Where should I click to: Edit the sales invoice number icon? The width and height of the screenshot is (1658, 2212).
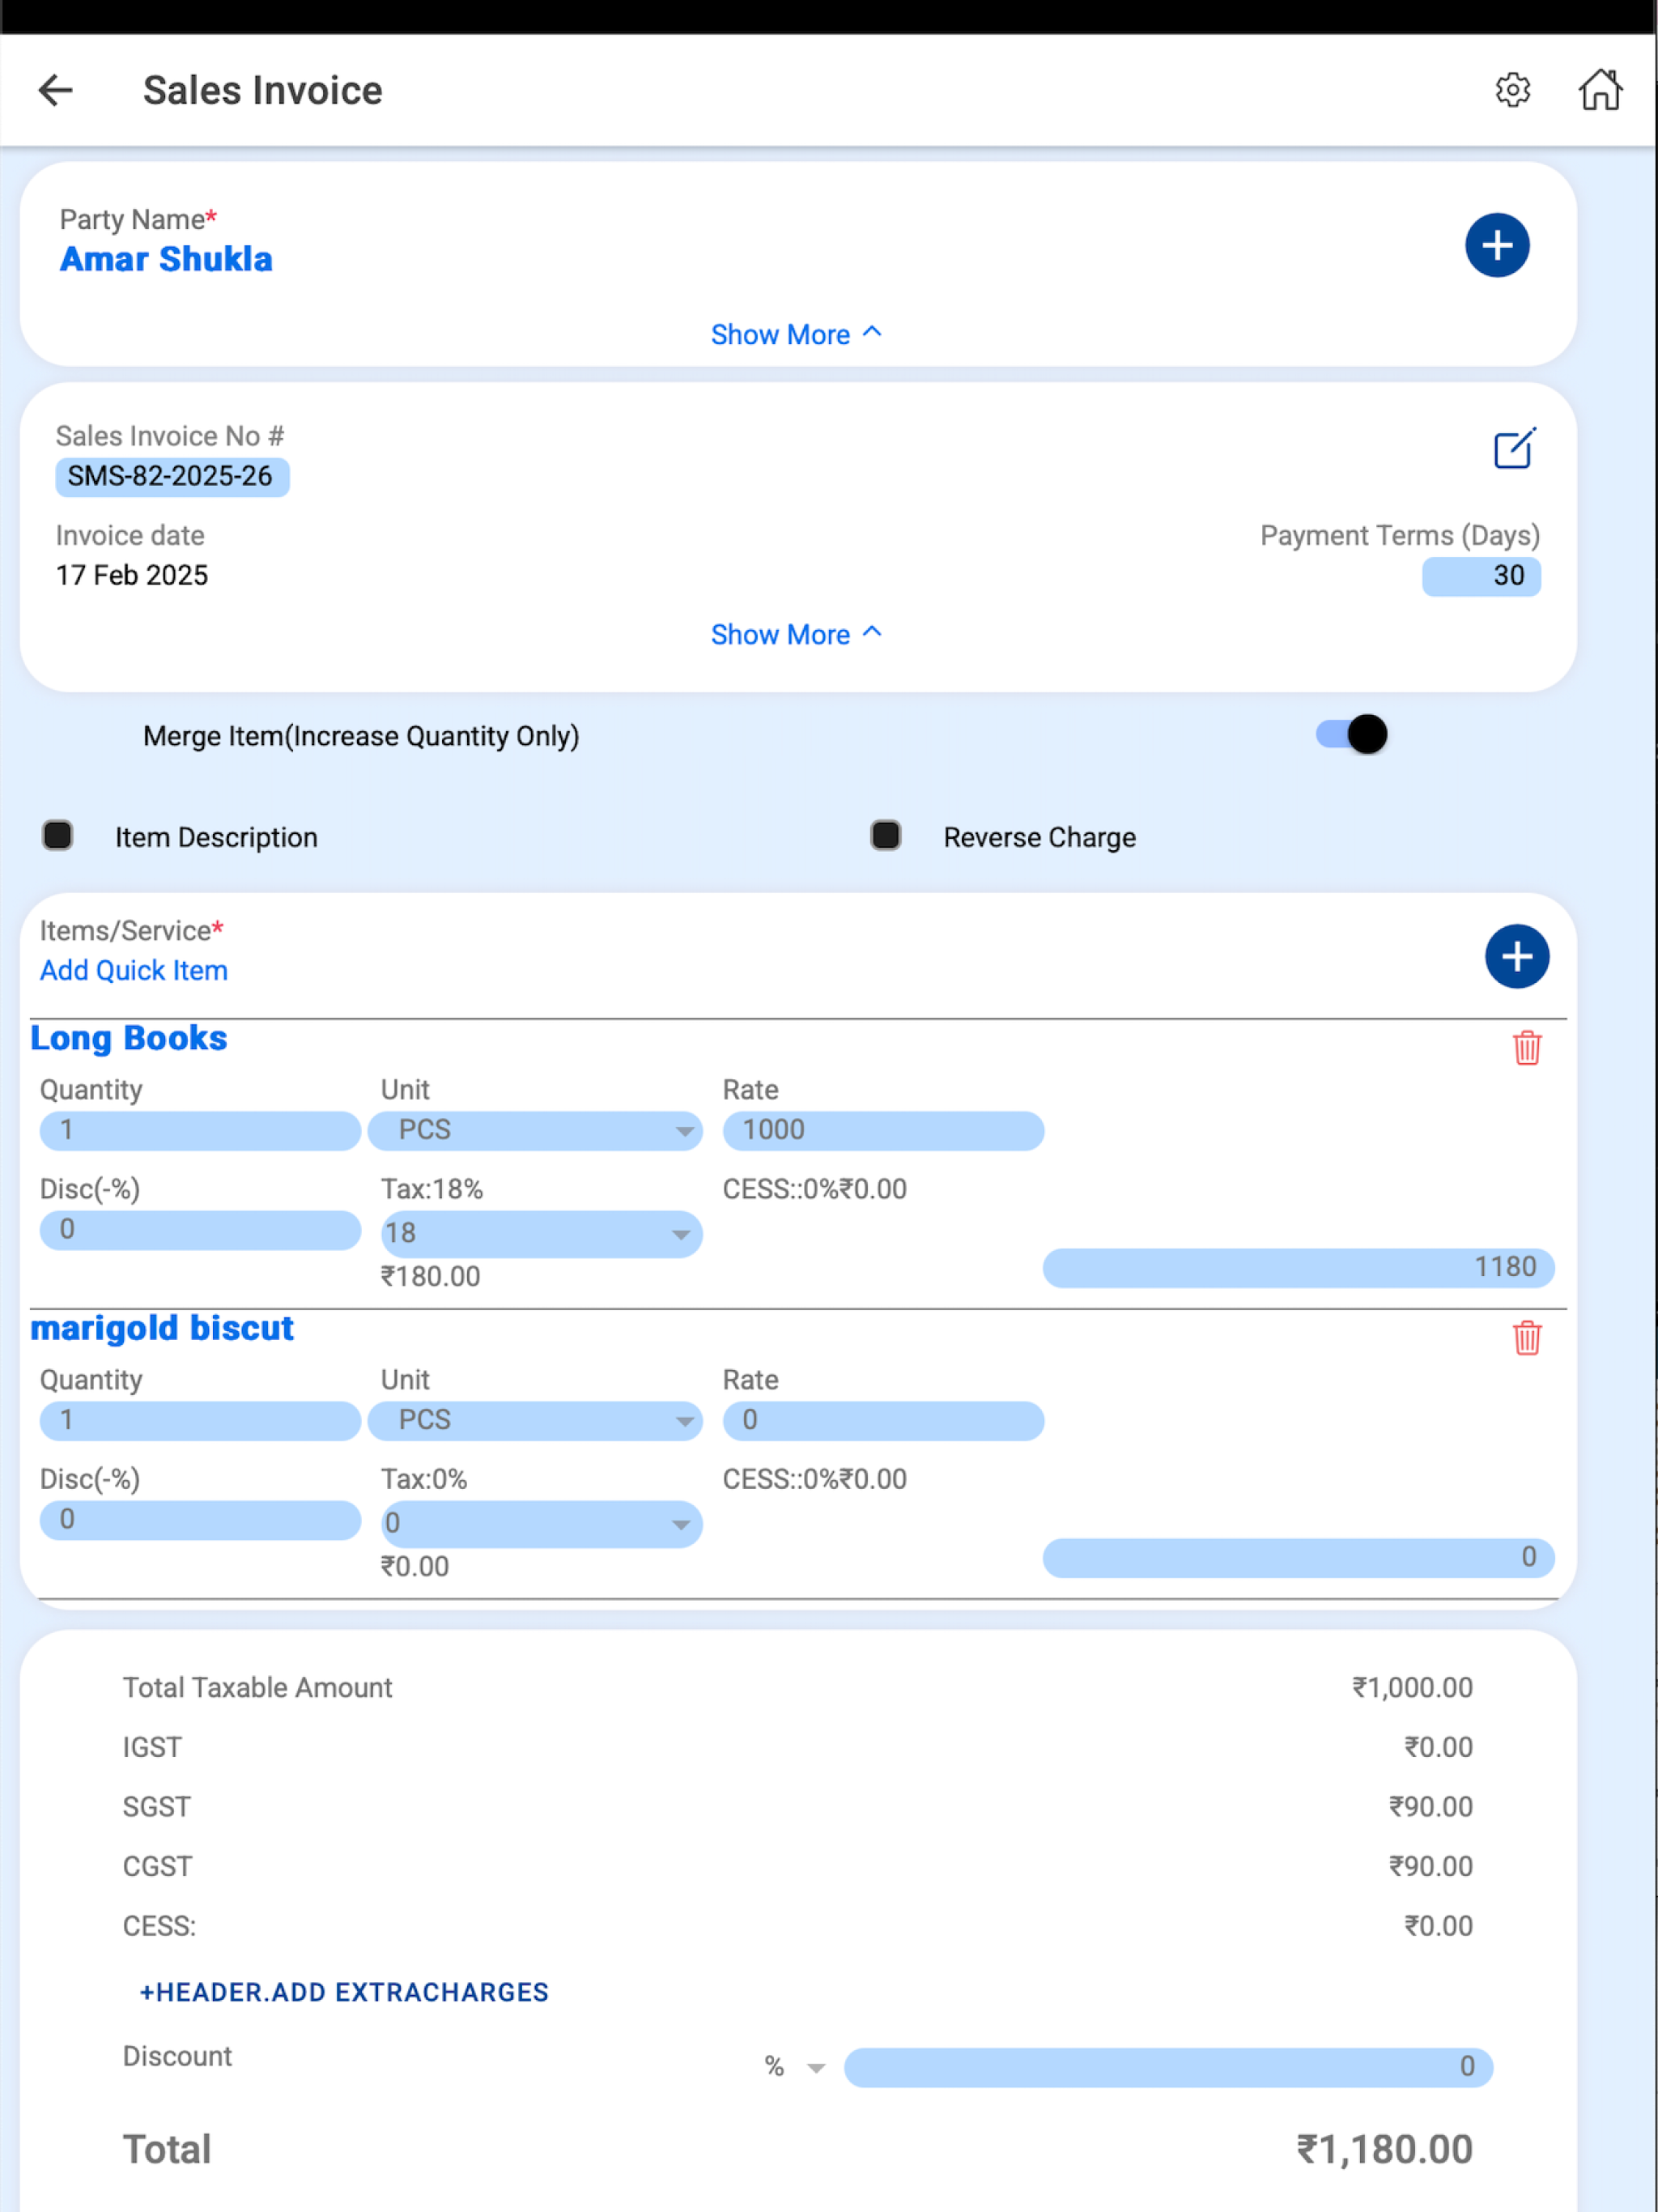pos(1514,448)
